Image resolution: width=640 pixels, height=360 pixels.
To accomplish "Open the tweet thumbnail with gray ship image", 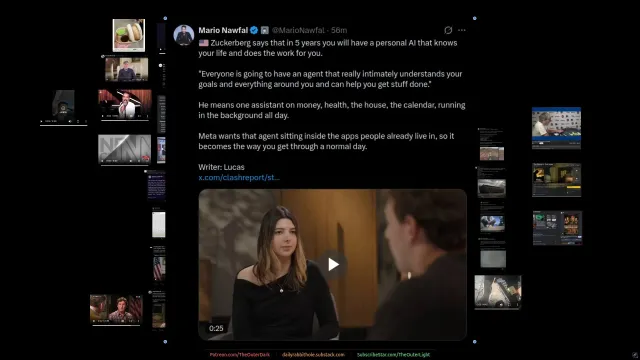I will (491, 188).
